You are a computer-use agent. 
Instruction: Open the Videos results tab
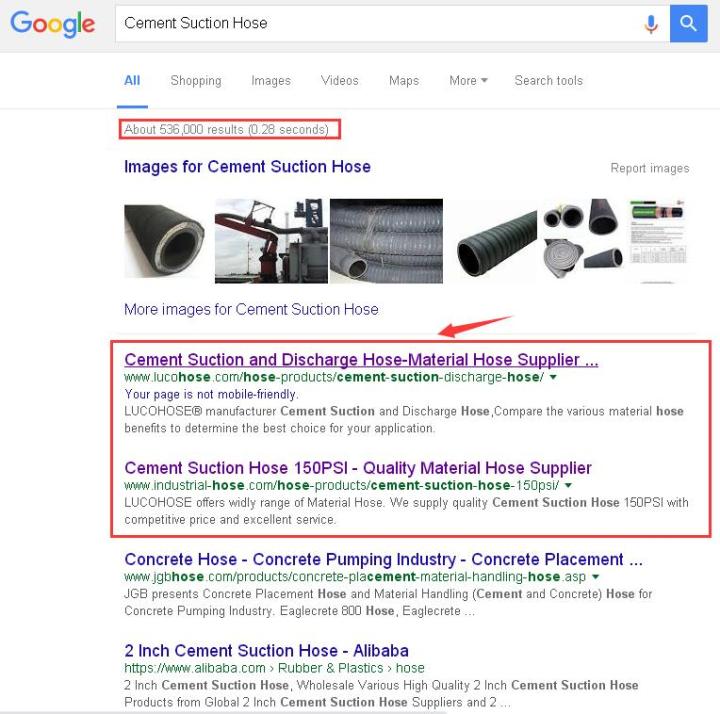[x=340, y=81]
